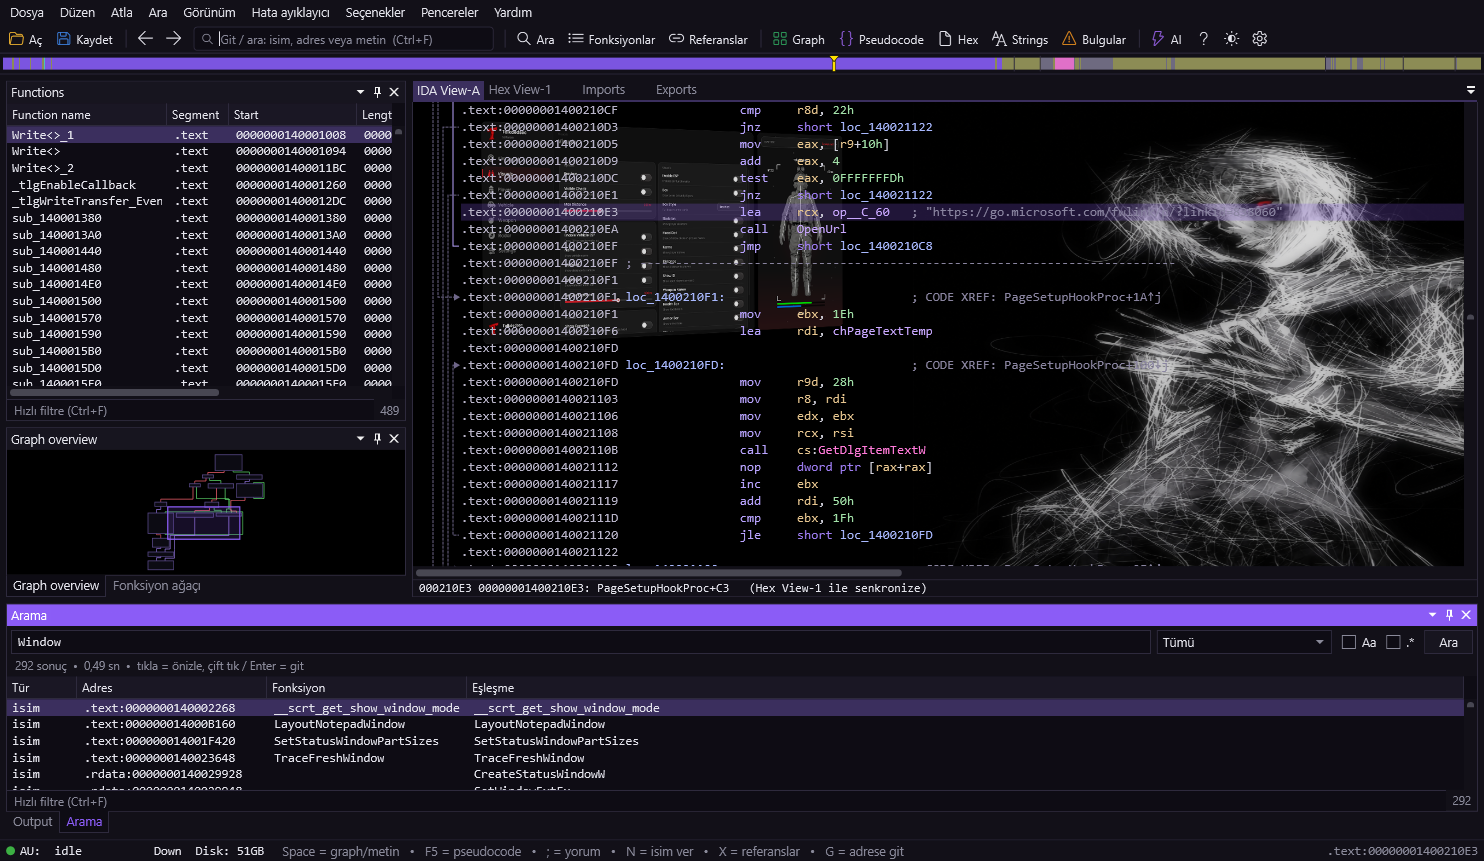Open the Ara search tool in toolbar

click(x=536, y=39)
